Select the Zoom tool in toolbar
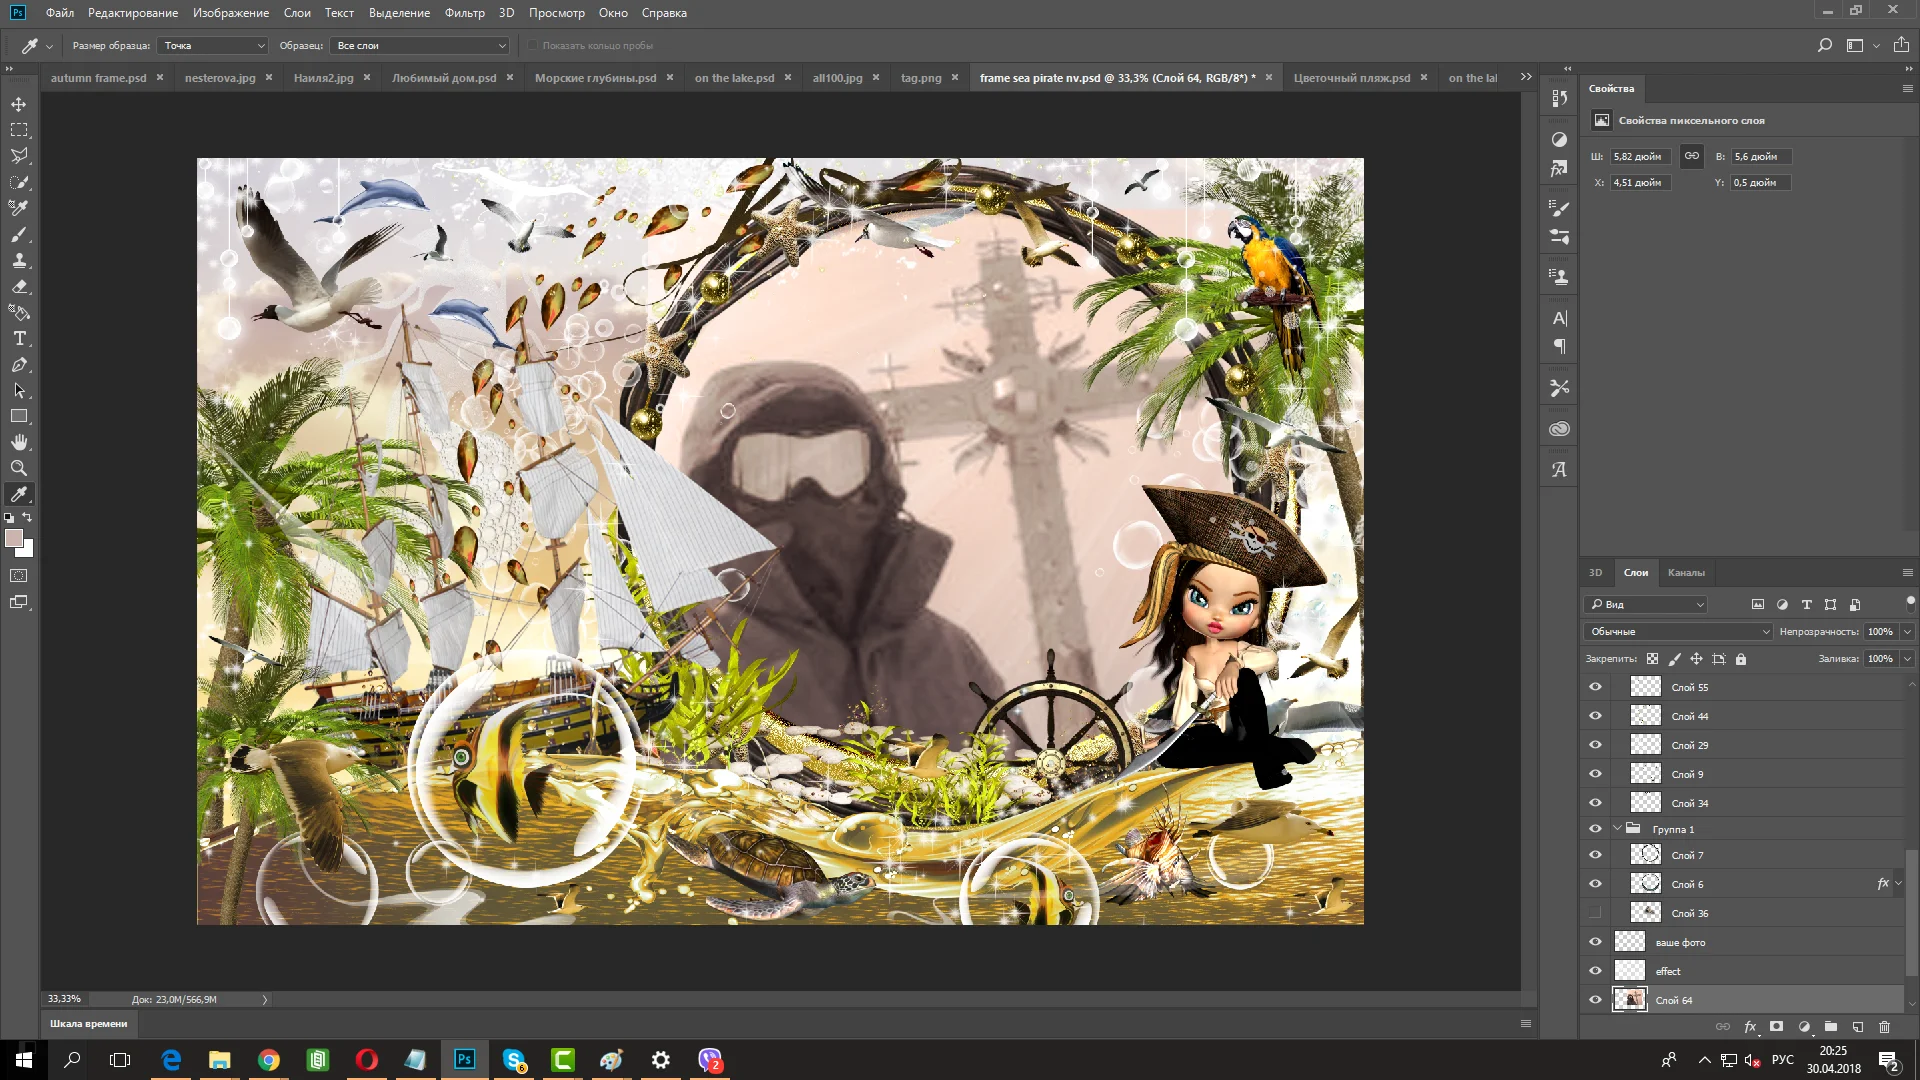This screenshot has width=1920, height=1080. (19, 468)
